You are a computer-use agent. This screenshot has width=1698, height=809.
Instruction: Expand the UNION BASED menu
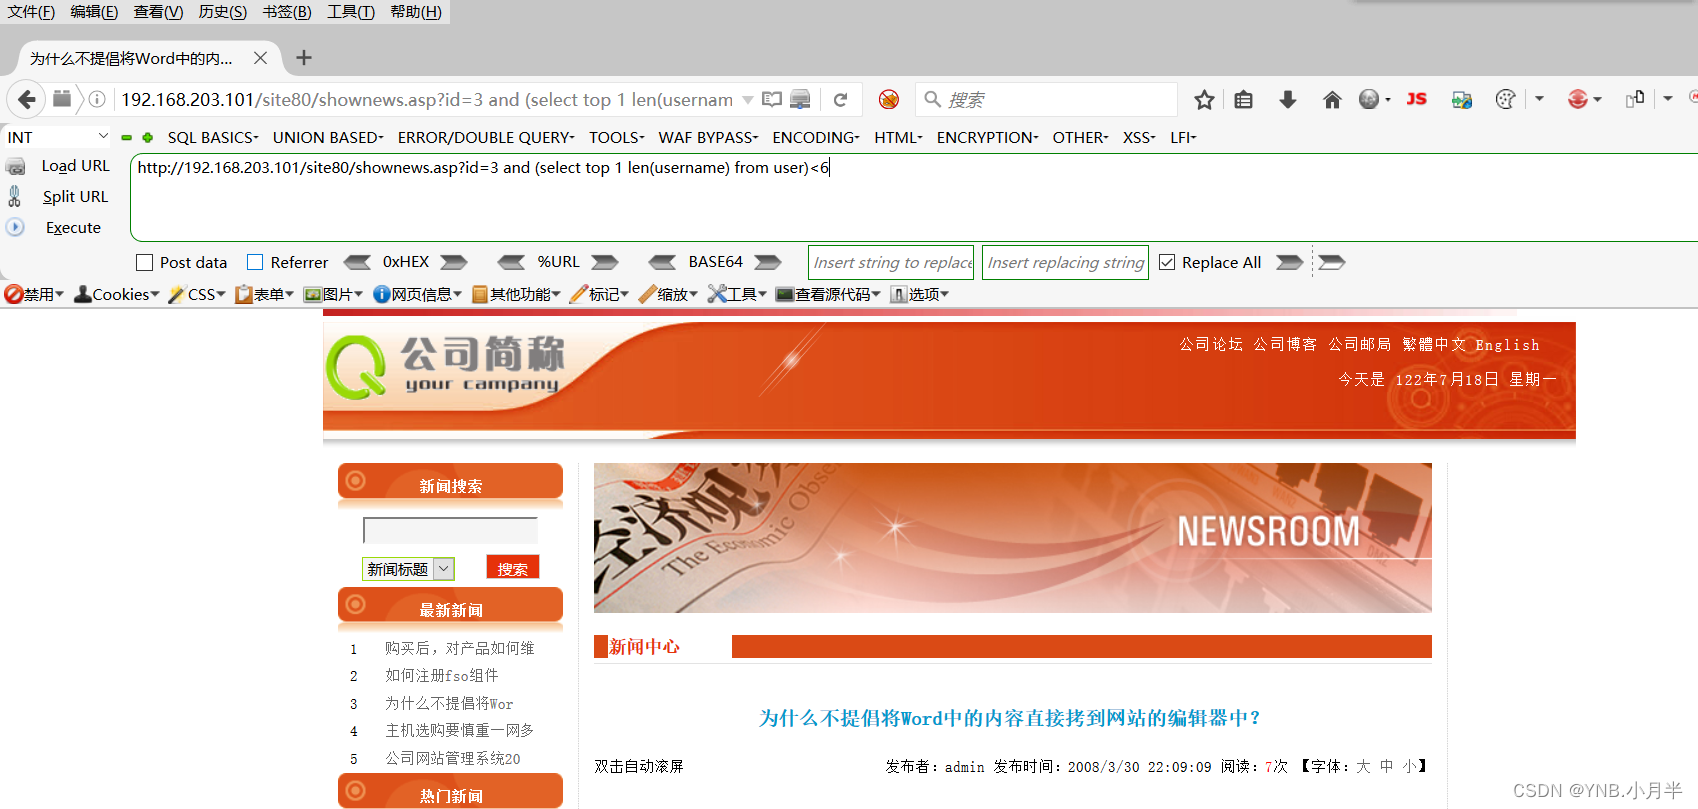pyautogui.click(x=328, y=137)
